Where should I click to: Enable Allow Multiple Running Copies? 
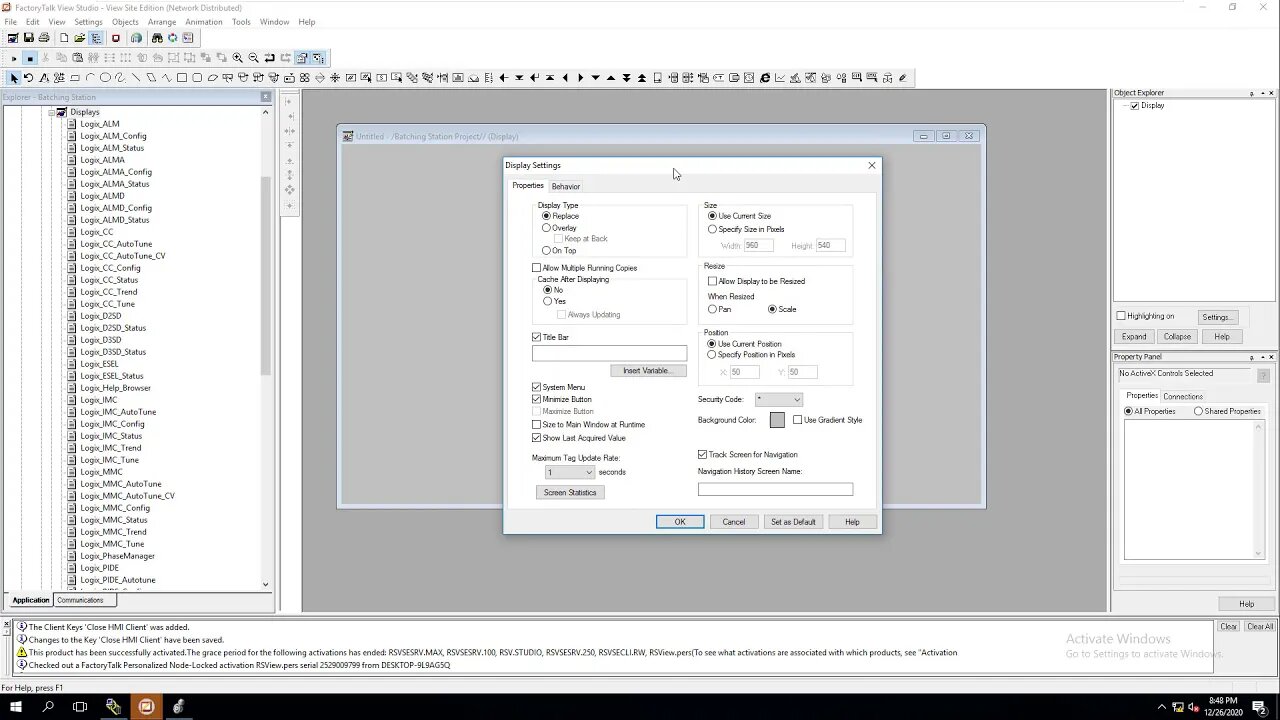pyautogui.click(x=537, y=268)
